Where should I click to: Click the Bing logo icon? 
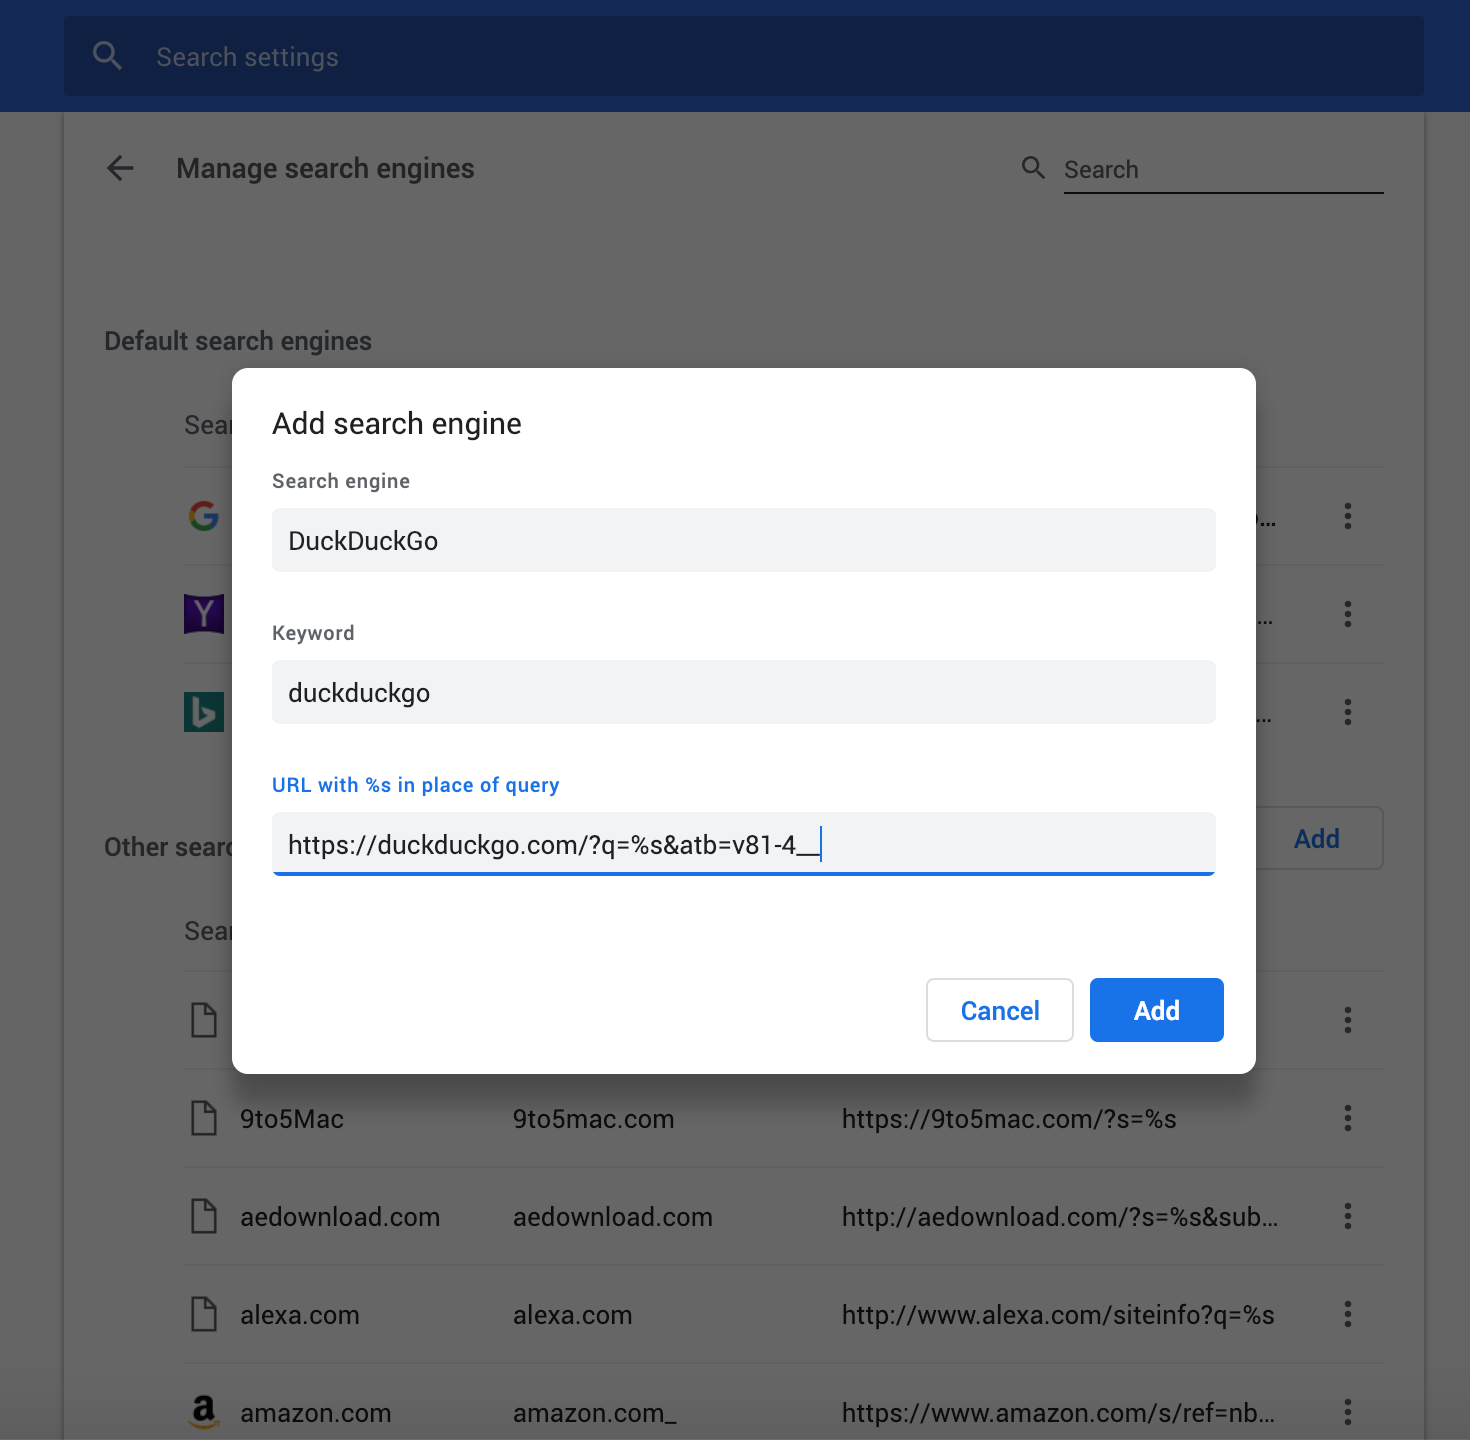point(204,712)
